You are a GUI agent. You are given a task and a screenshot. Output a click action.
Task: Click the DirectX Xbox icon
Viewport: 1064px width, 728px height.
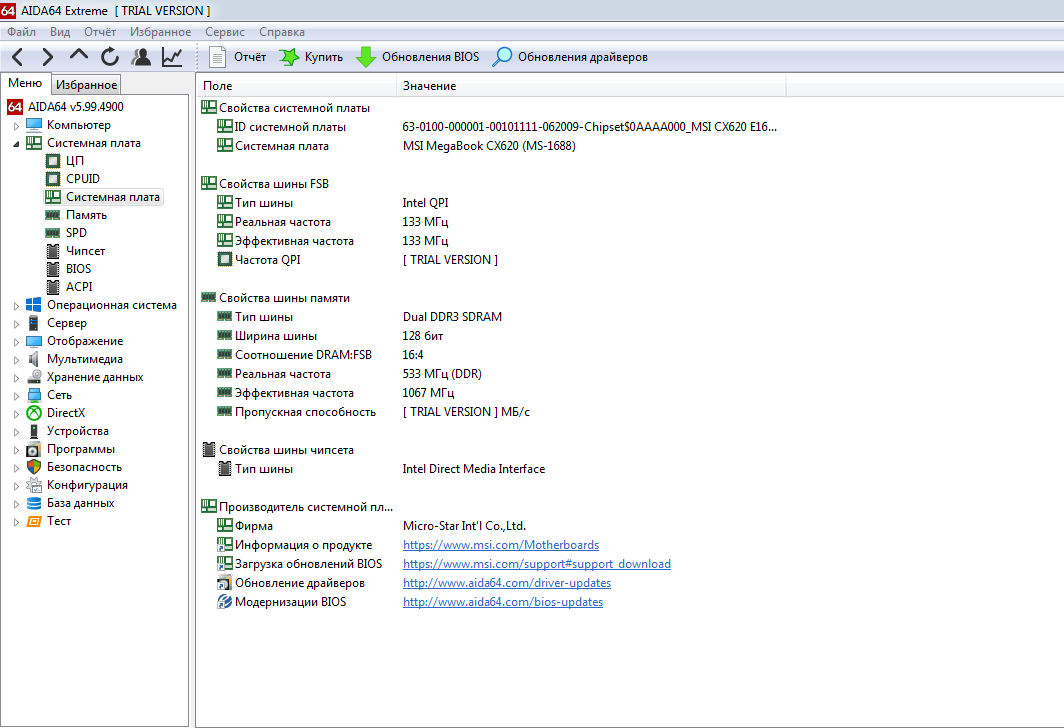coord(34,413)
